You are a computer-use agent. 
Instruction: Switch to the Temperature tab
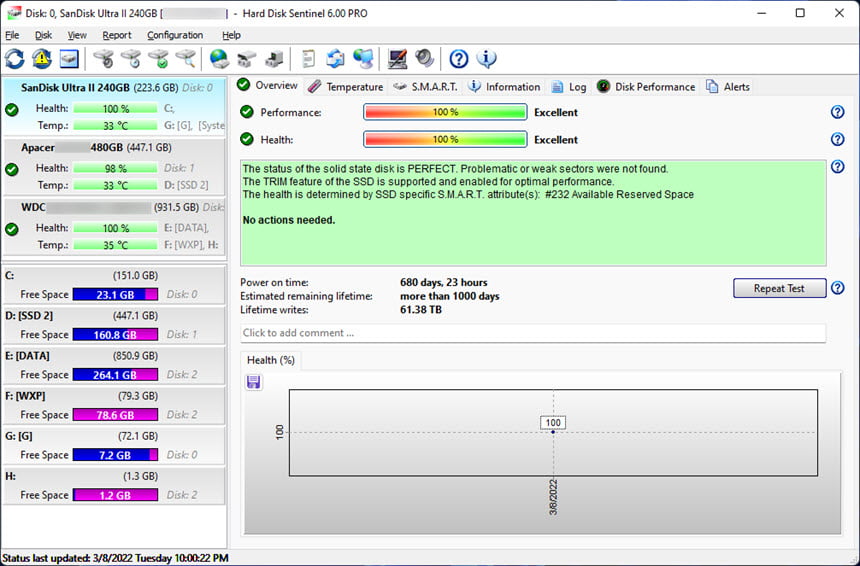pos(346,87)
